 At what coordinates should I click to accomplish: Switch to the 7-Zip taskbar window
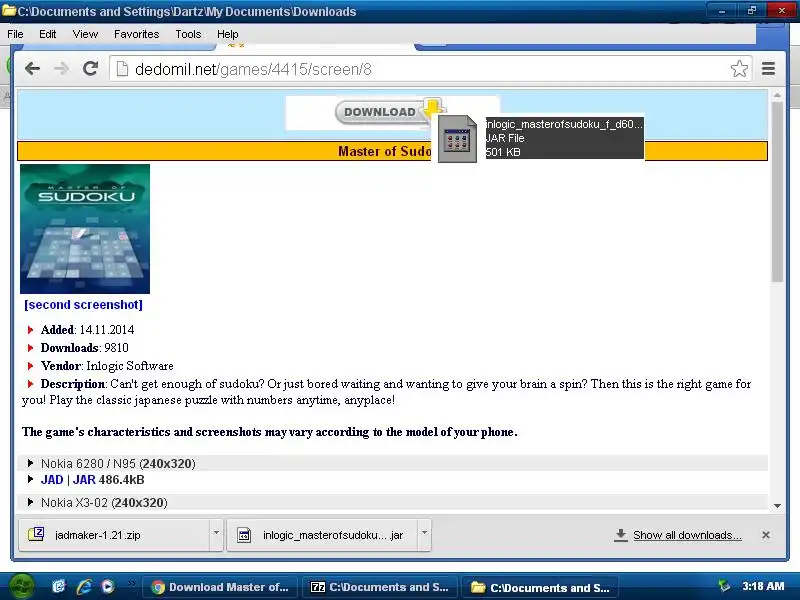(x=380, y=587)
